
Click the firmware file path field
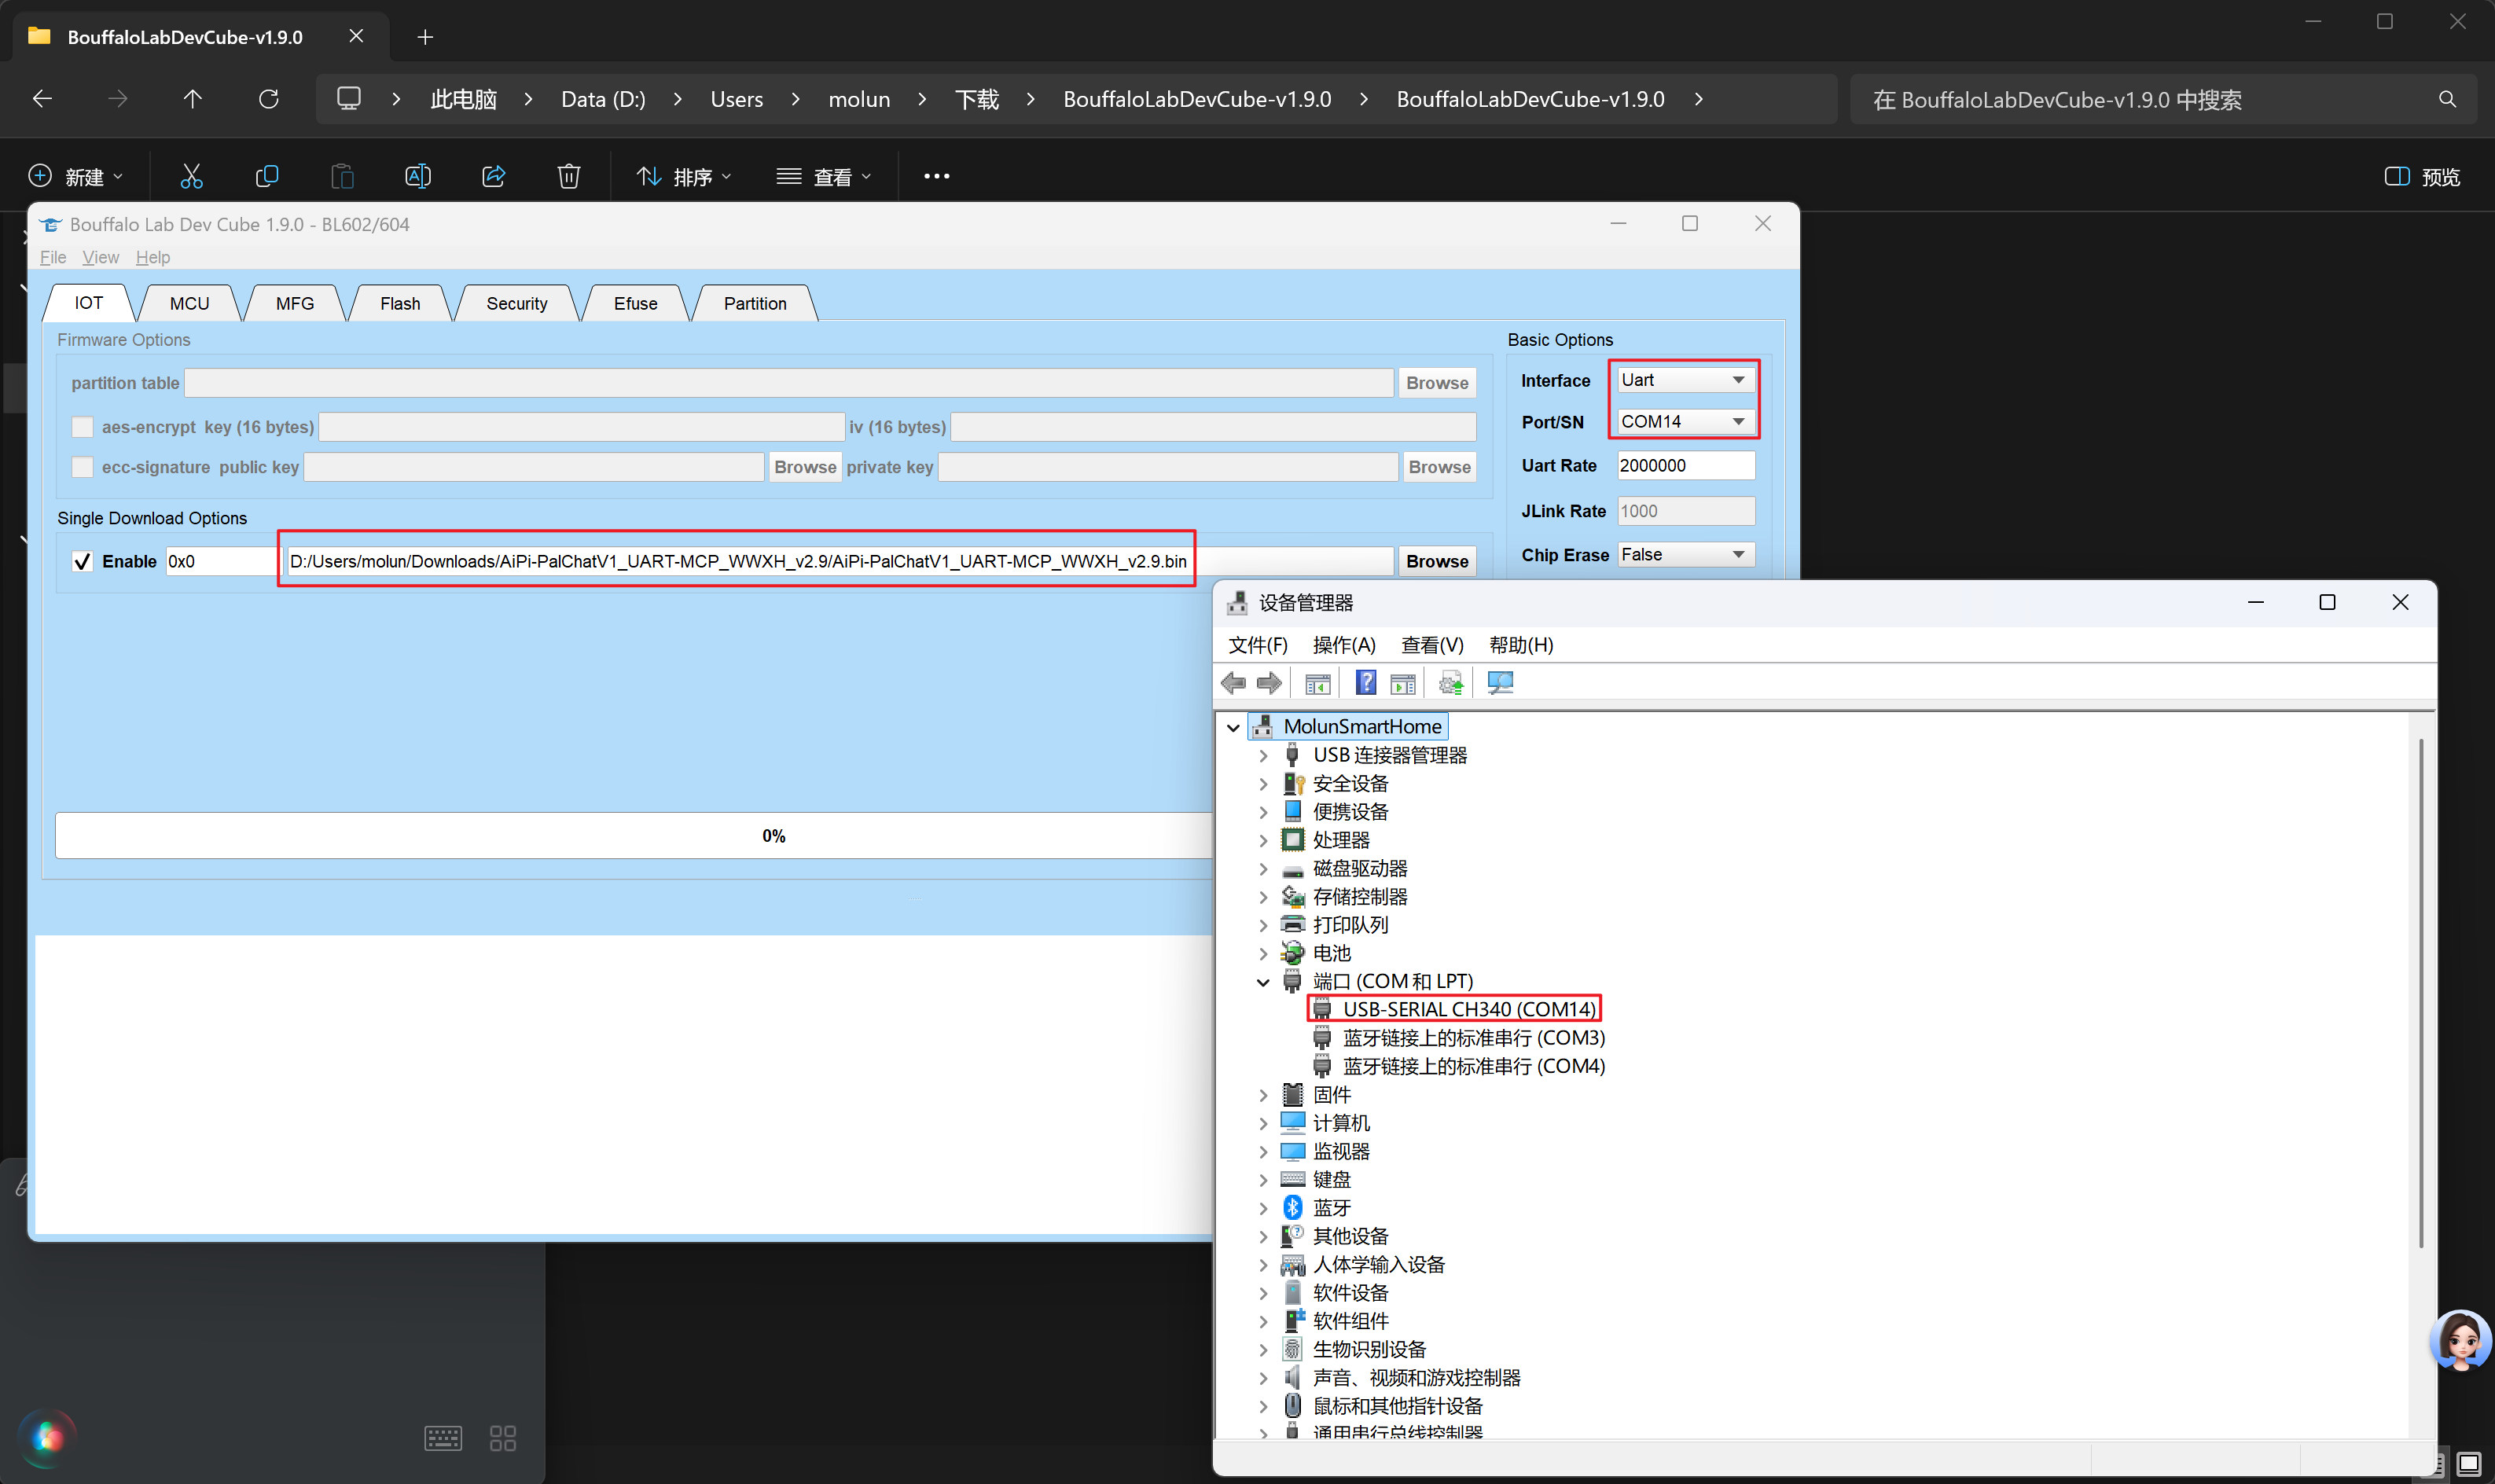839,561
